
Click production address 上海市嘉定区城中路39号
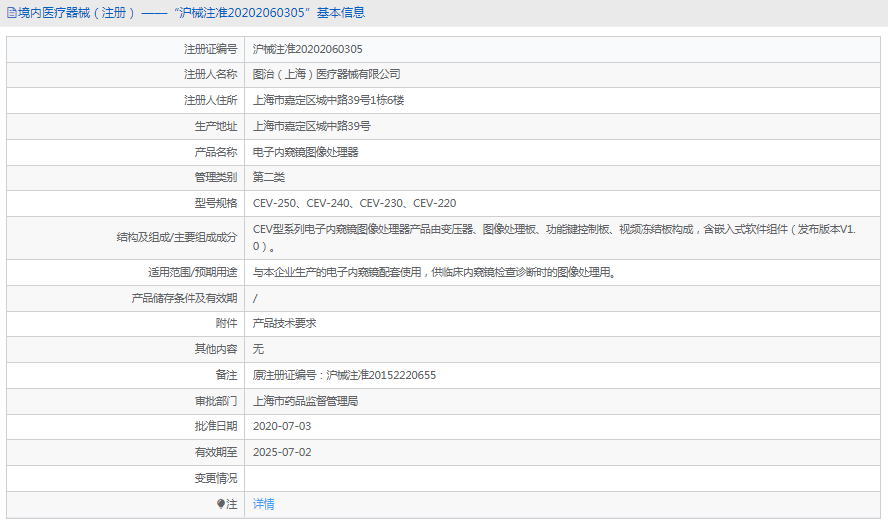click(311, 126)
